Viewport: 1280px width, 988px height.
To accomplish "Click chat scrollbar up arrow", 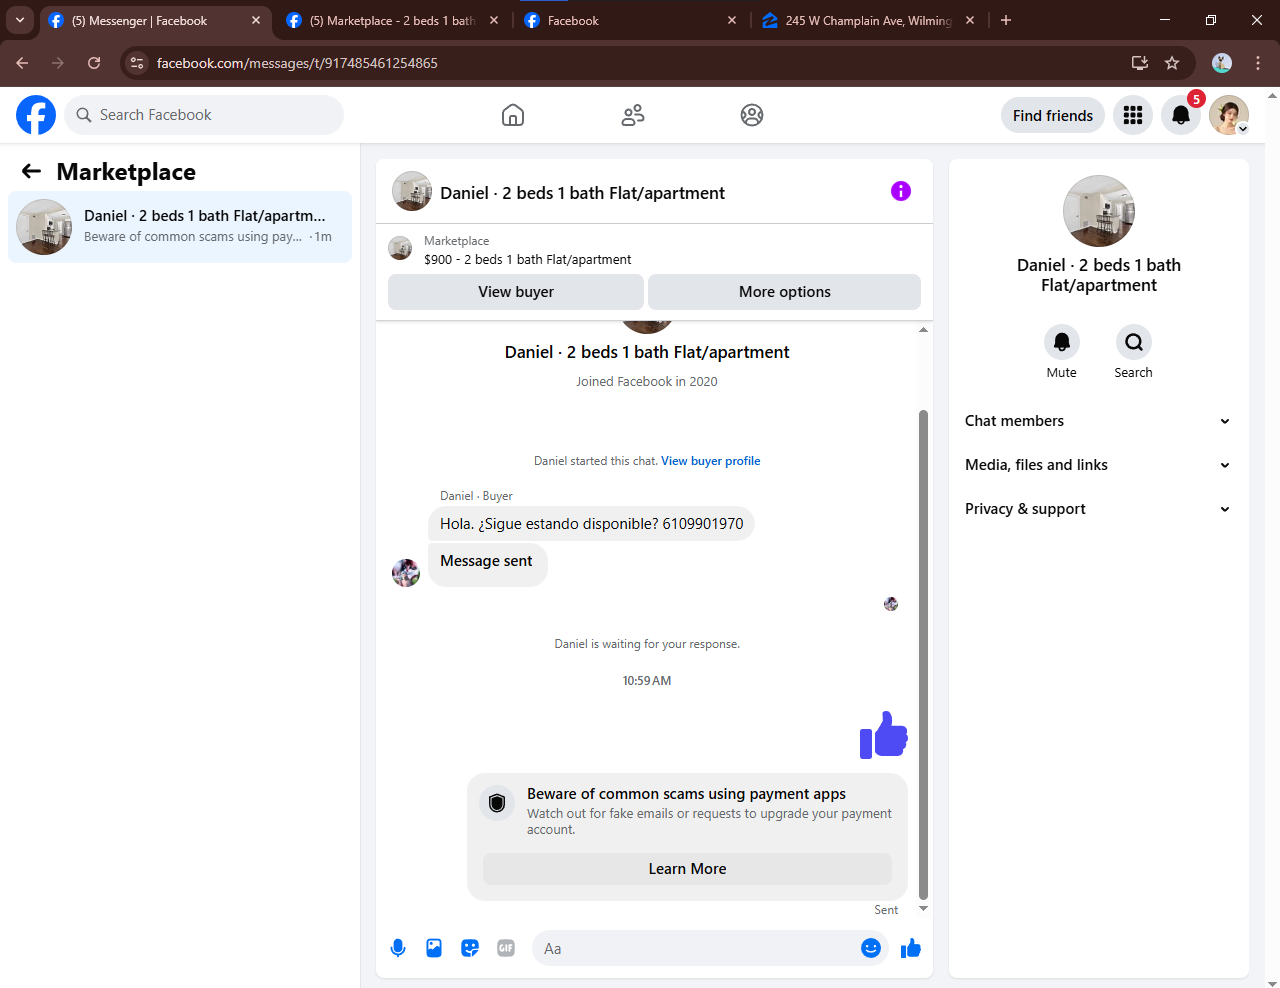I will point(923,329).
